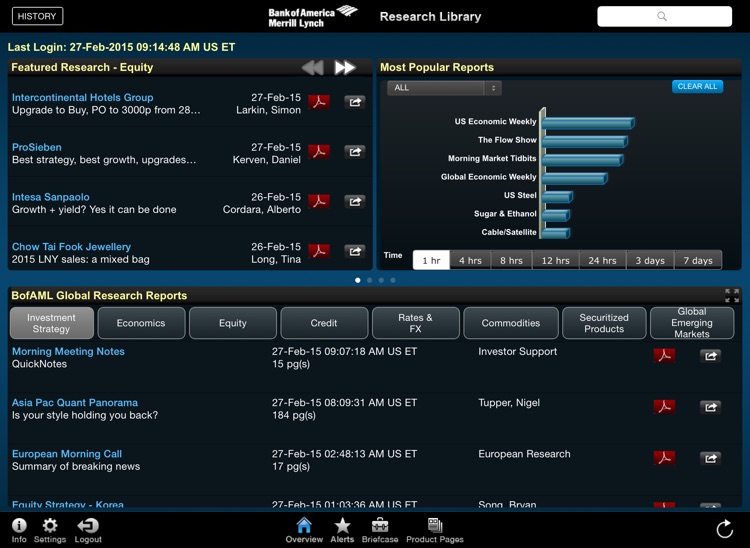Click the Global Economic Weekly bar
The height and width of the screenshot is (548, 750).
[x=574, y=179]
